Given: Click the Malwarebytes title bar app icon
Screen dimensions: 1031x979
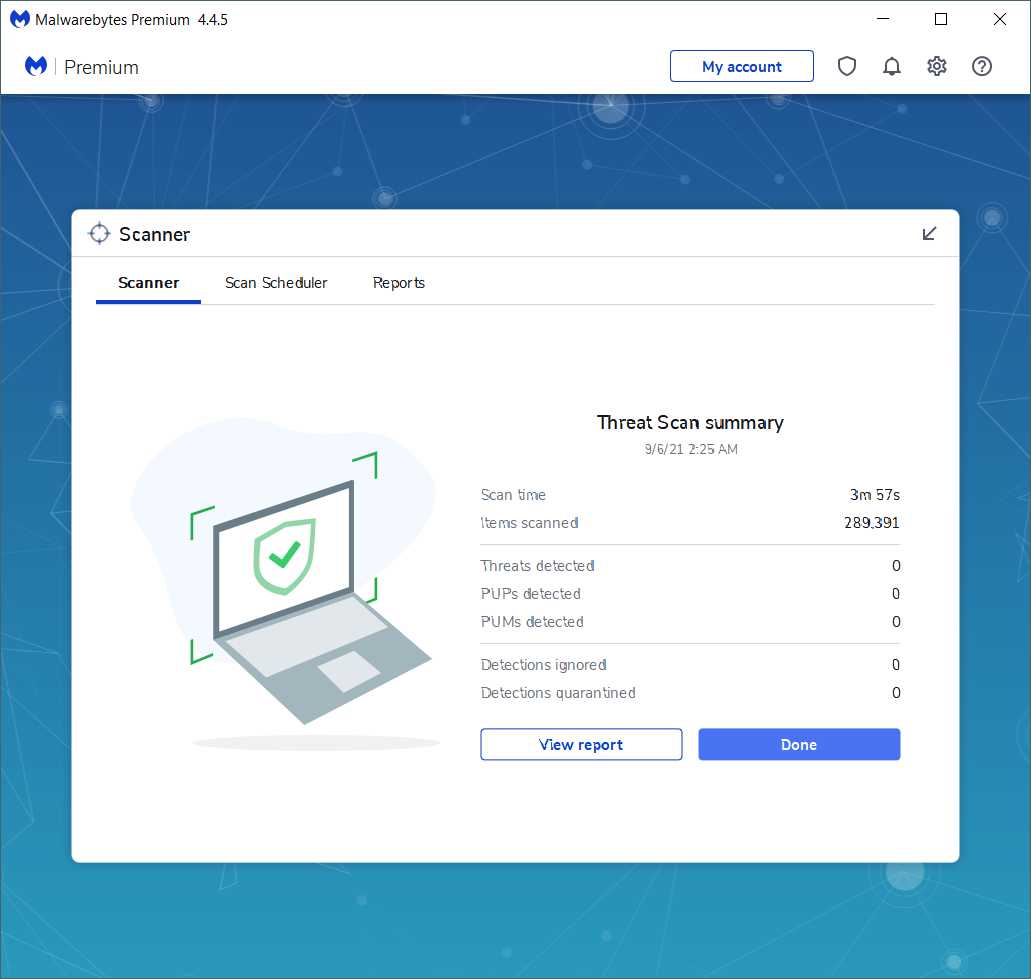Looking at the screenshot, I should click(x=20, y=19).
